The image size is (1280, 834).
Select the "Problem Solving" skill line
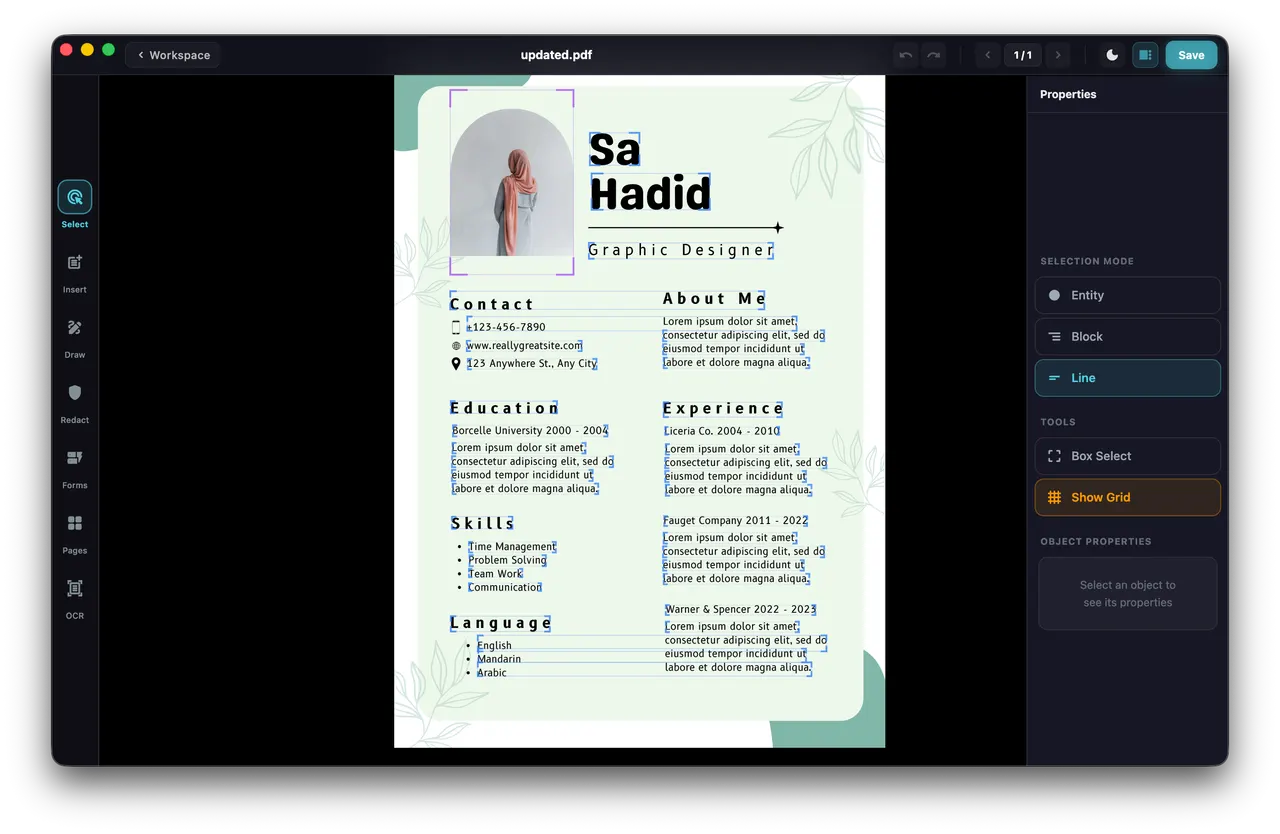[x=507, y=560]
